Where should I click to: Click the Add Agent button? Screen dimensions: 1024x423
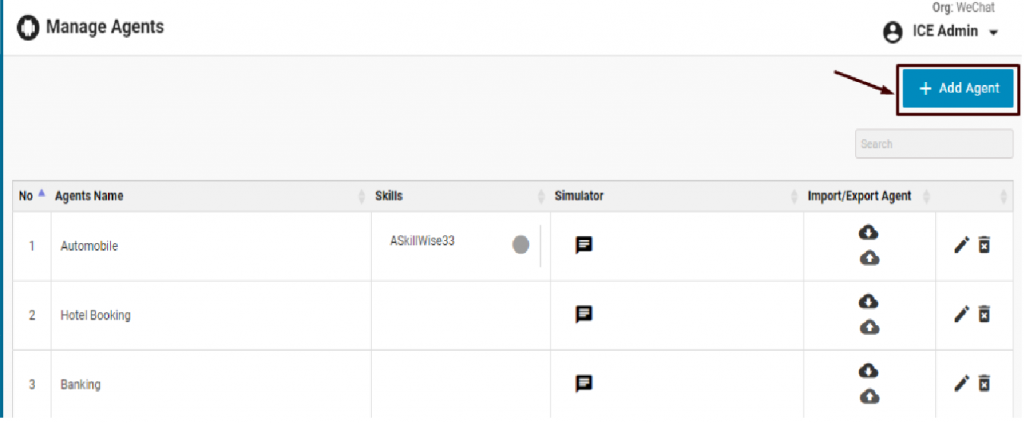point(959,88)
